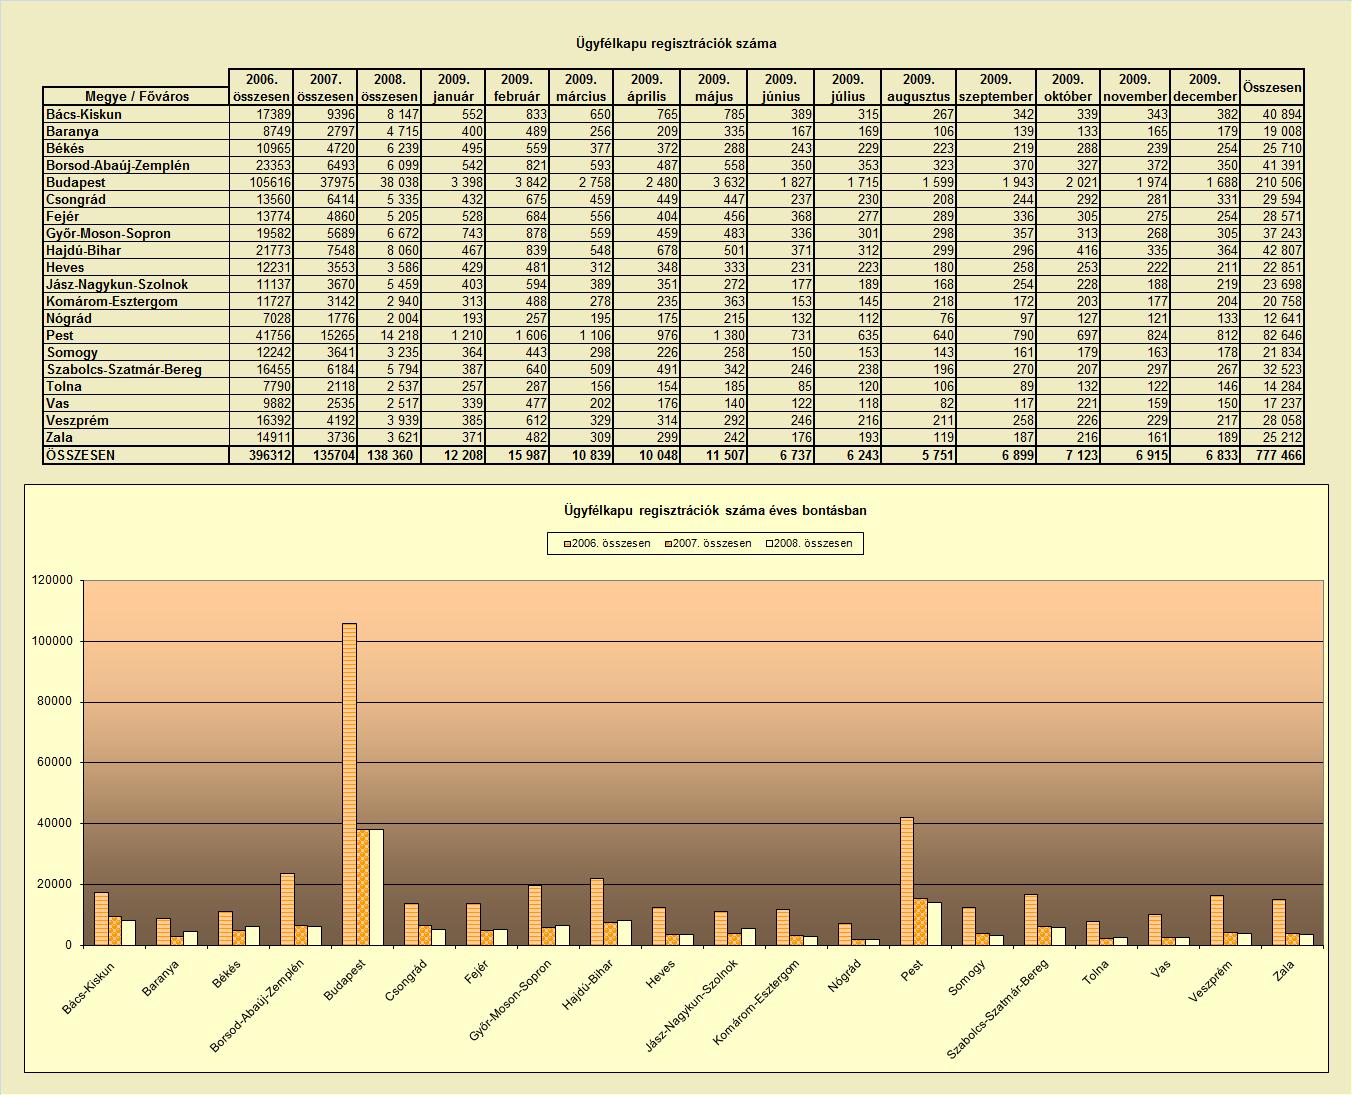Select the table title 'Ügyfélkapu regisztrációk száma'
Image resolution: width=1352 pixels, height=1095 pixels.
(676, 44)
